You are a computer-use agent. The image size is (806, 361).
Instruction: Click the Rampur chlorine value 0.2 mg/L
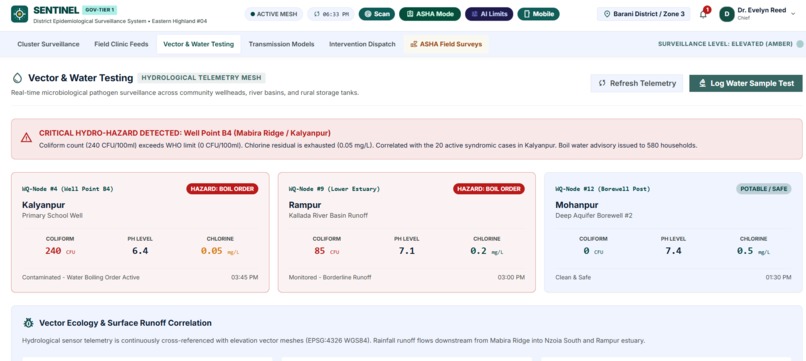[x=486, y=251]
